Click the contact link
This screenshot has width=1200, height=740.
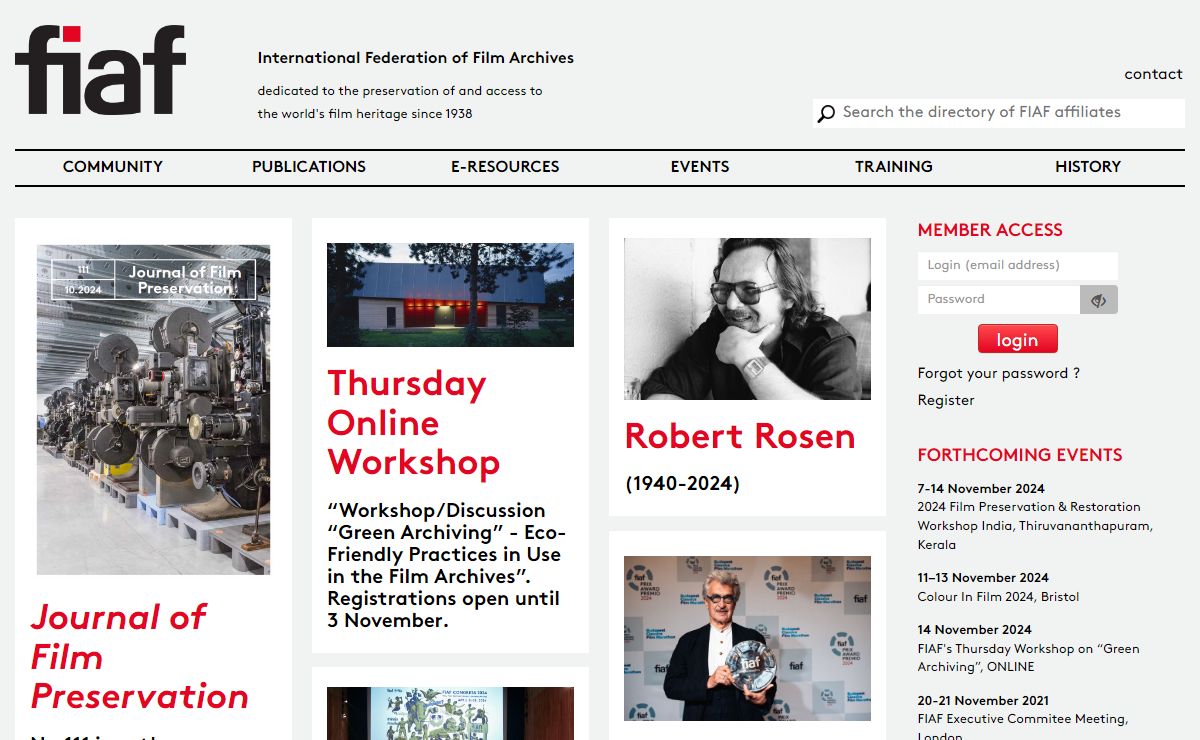tap(1153, 74)
